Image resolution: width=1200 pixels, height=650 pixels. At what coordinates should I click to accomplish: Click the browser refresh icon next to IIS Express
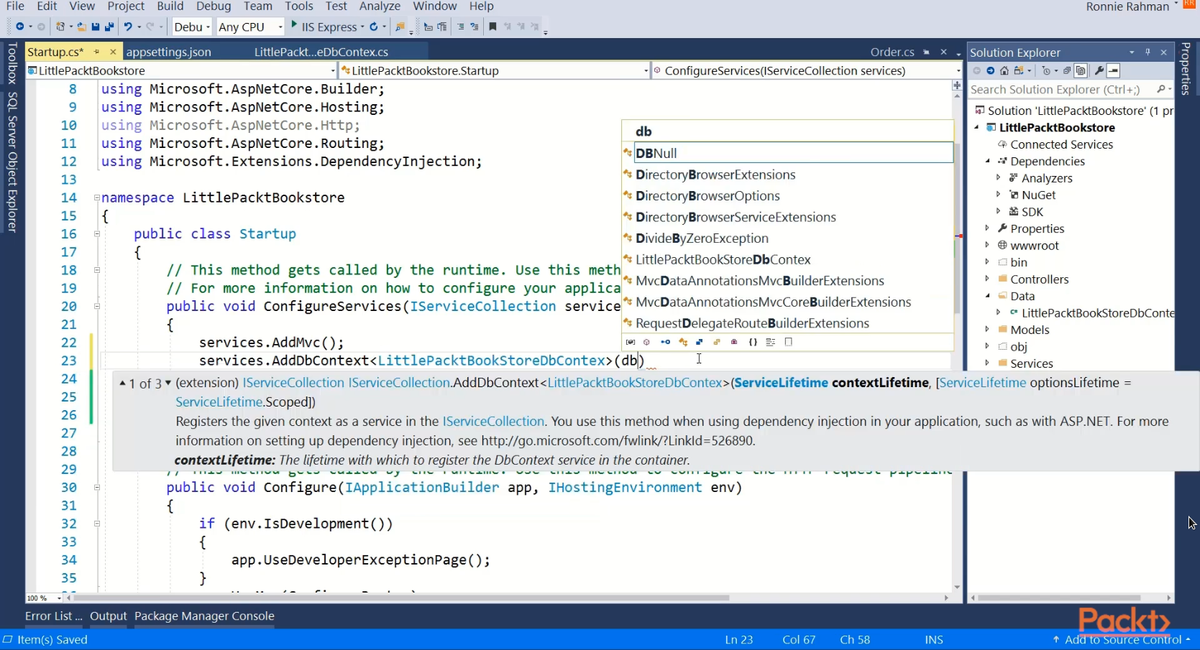373,26
